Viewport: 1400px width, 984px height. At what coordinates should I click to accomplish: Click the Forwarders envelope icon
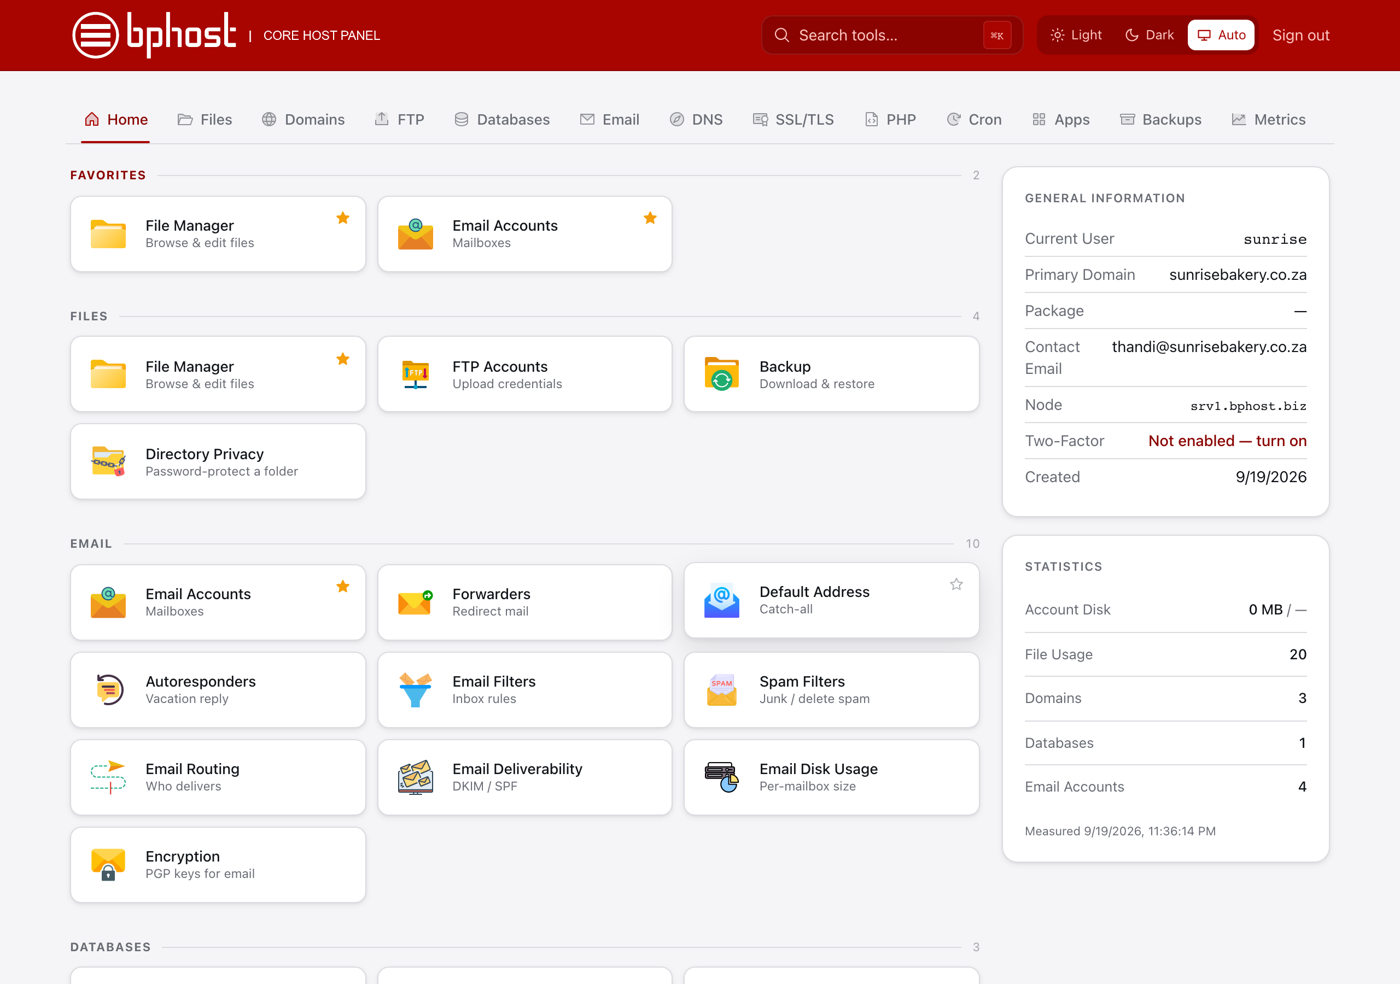pyautogui.click(x=415, y=602)
